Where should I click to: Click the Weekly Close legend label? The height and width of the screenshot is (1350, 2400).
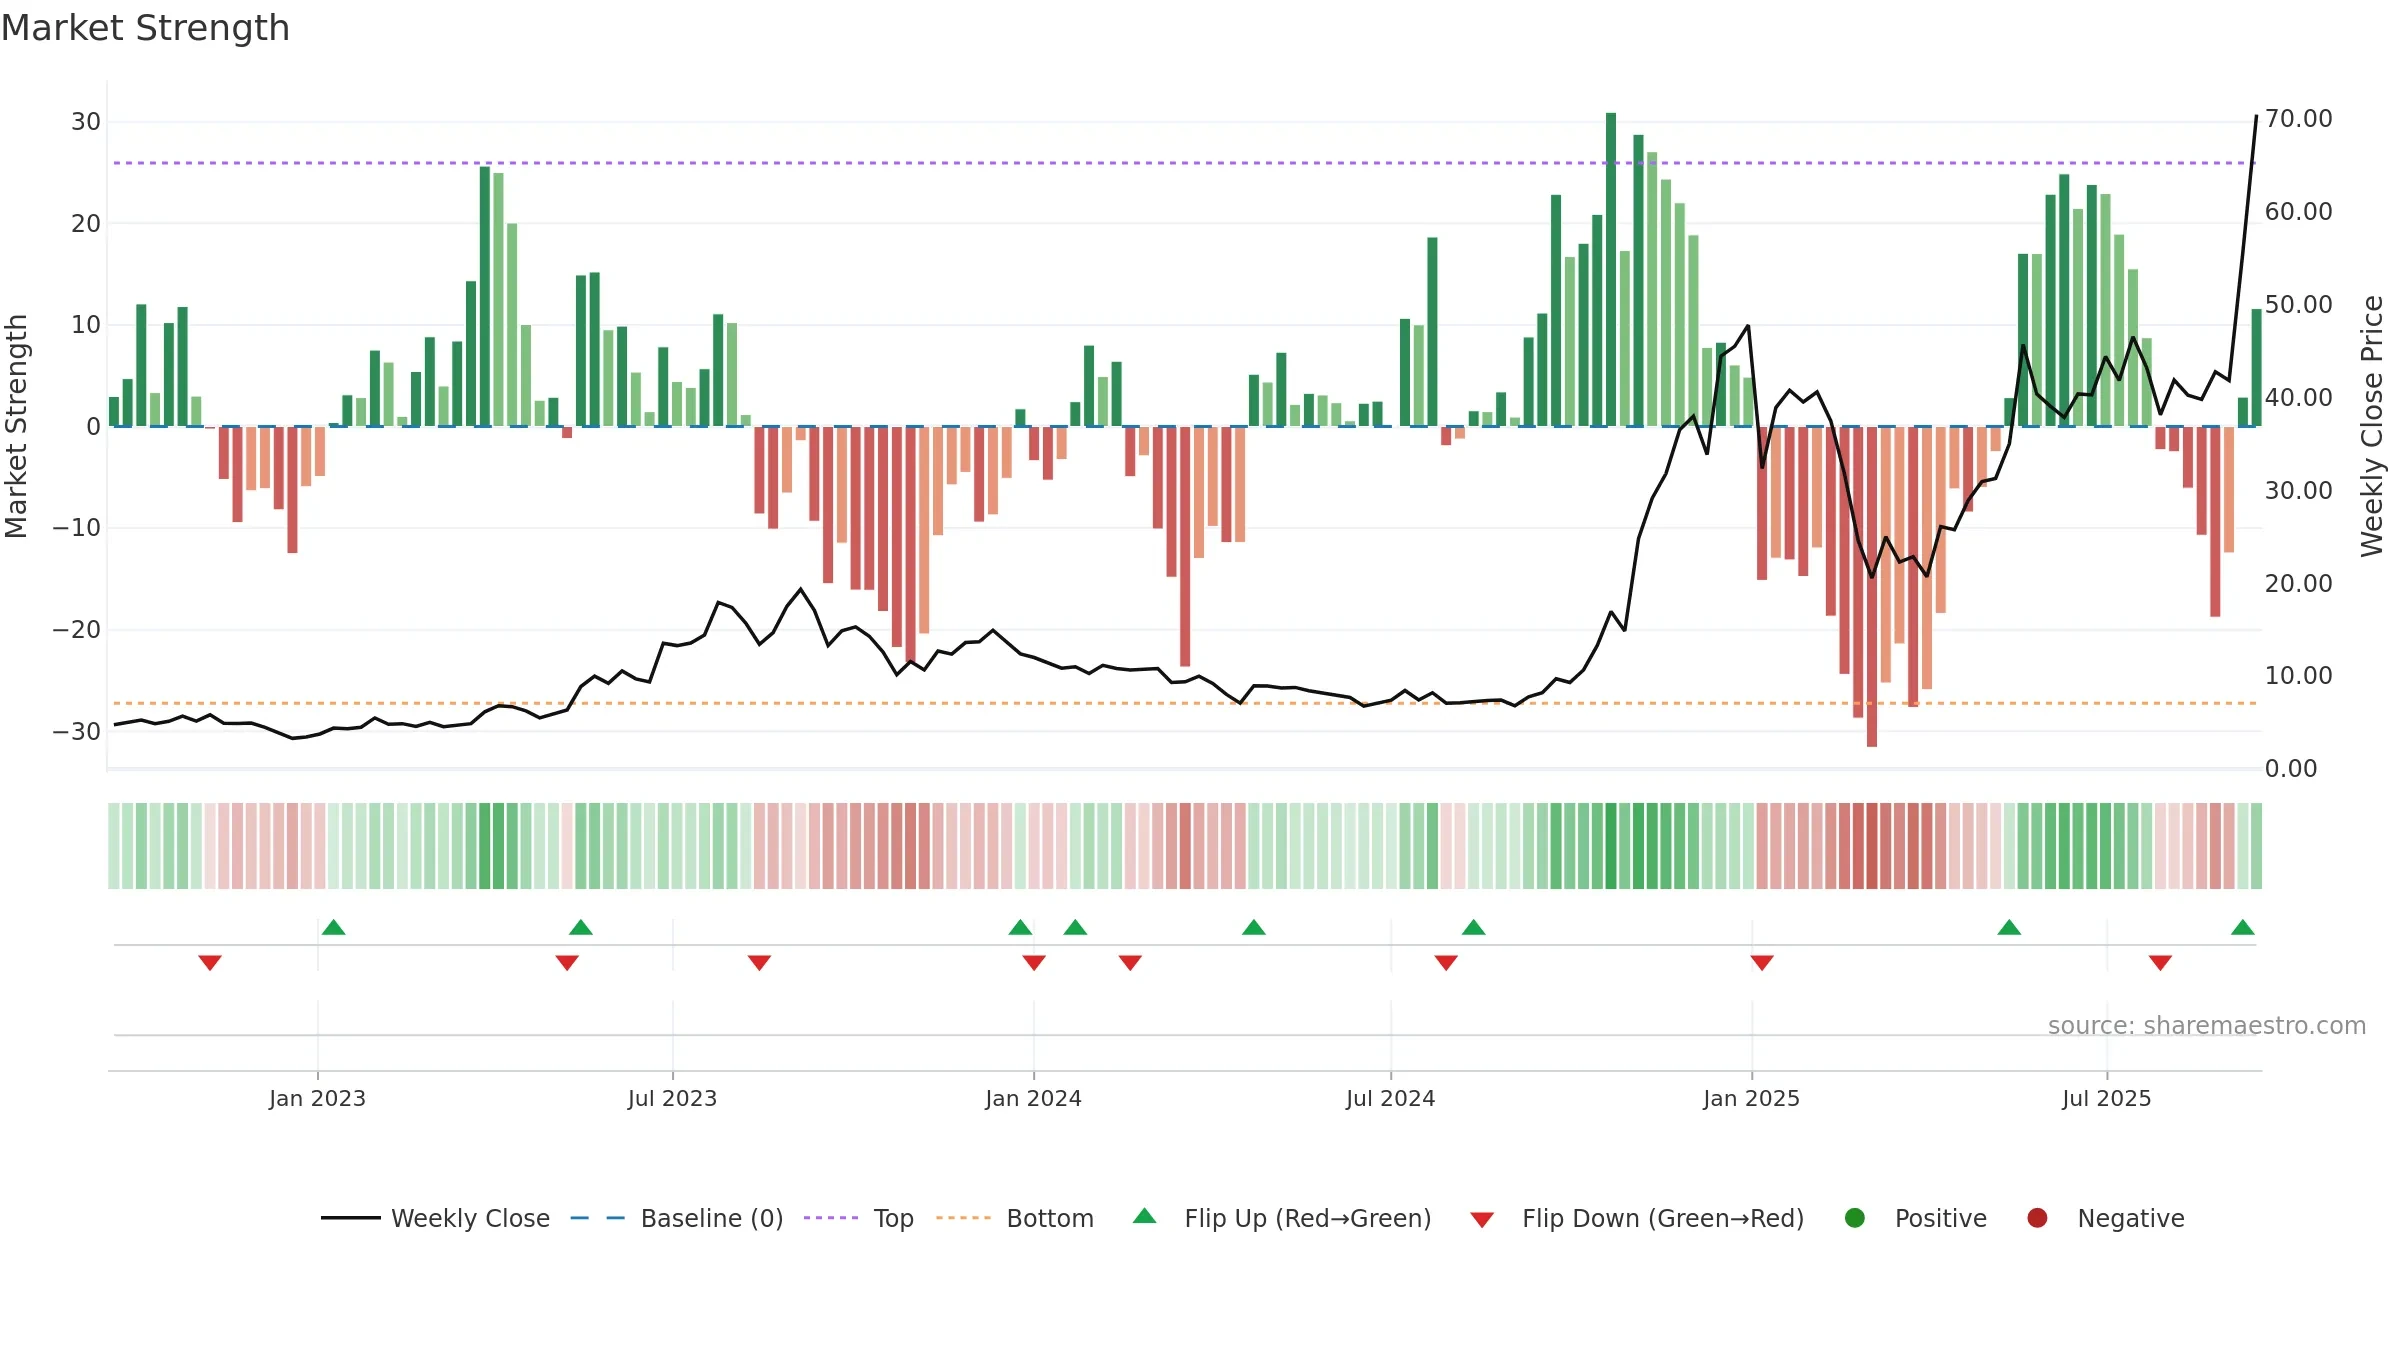point(470,1219)
